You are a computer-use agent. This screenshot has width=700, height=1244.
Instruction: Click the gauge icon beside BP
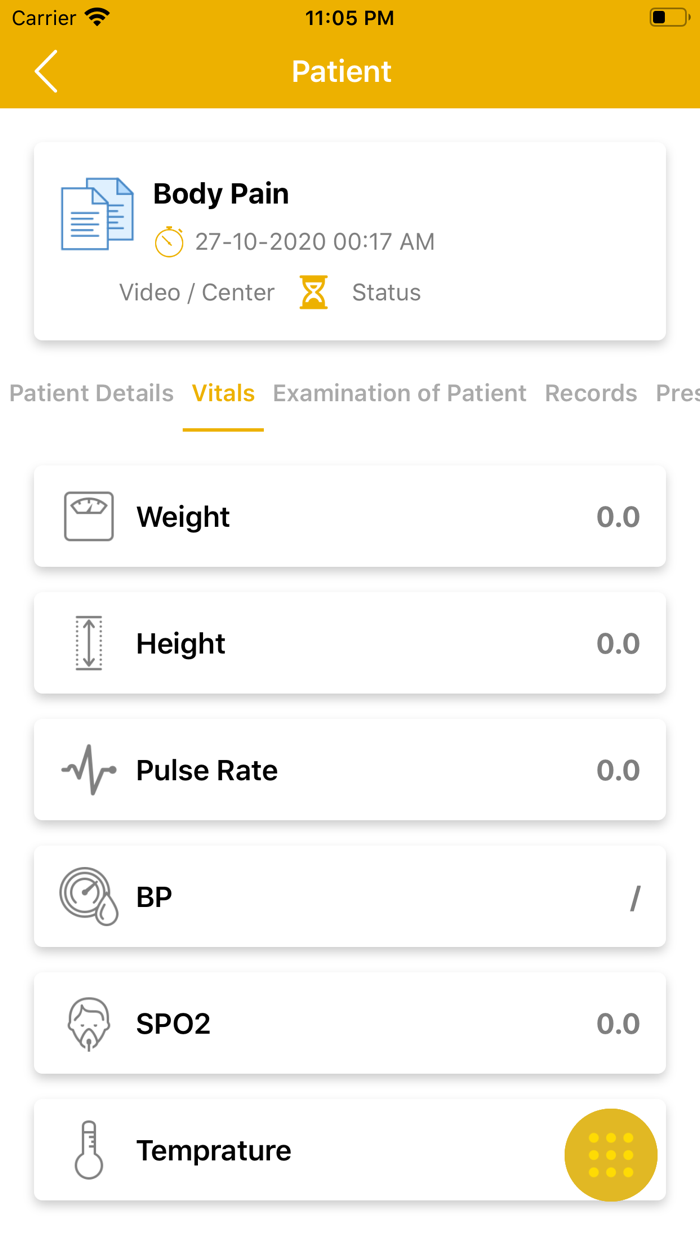88,897
